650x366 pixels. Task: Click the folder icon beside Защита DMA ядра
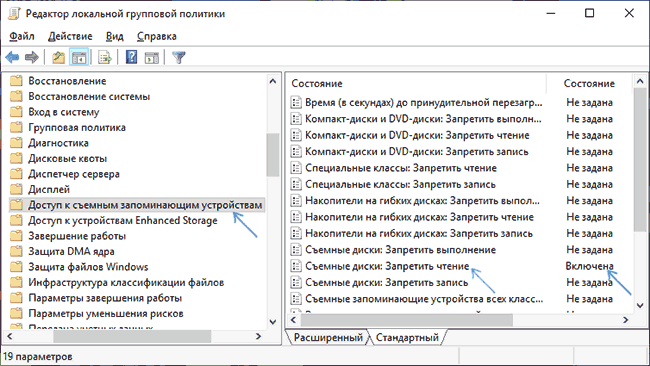pos(16,252)
